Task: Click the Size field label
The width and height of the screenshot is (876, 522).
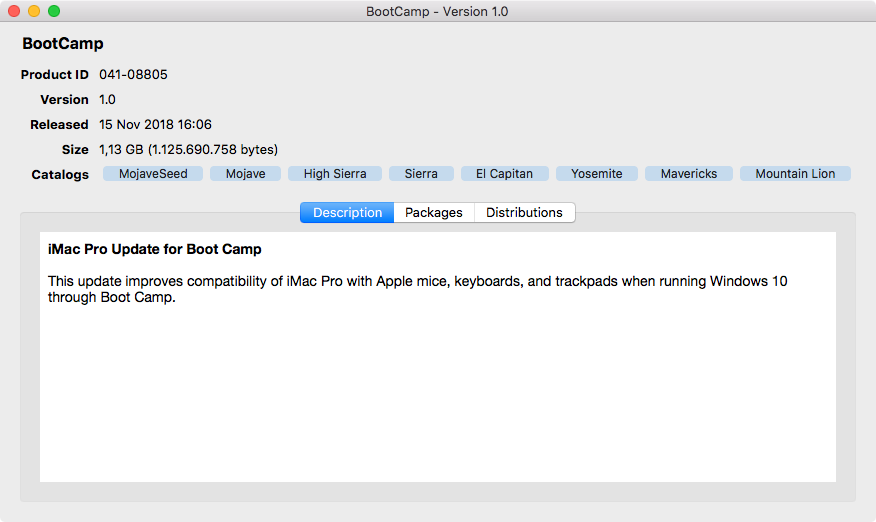Action: (x=75, y=149)
